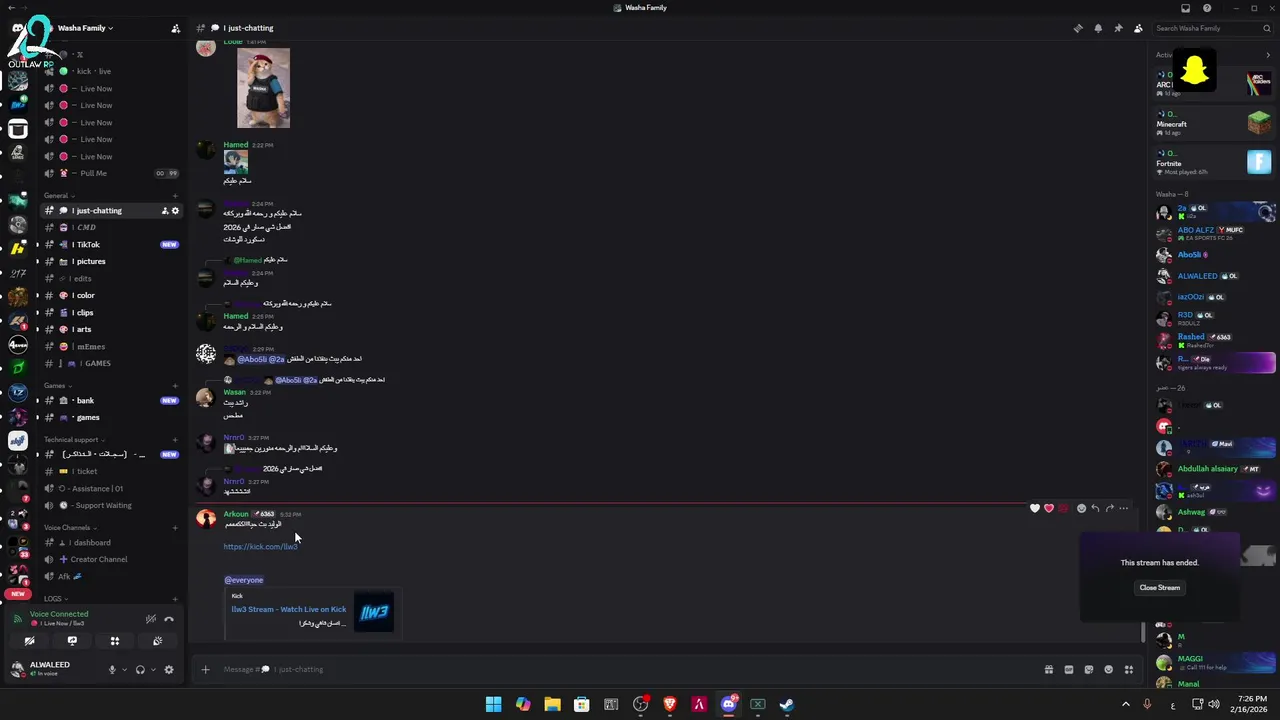Show pinned messages with the pin icon
Image resolution: width=1280 pixels, height=720 pixels.
pos(1118,28)
